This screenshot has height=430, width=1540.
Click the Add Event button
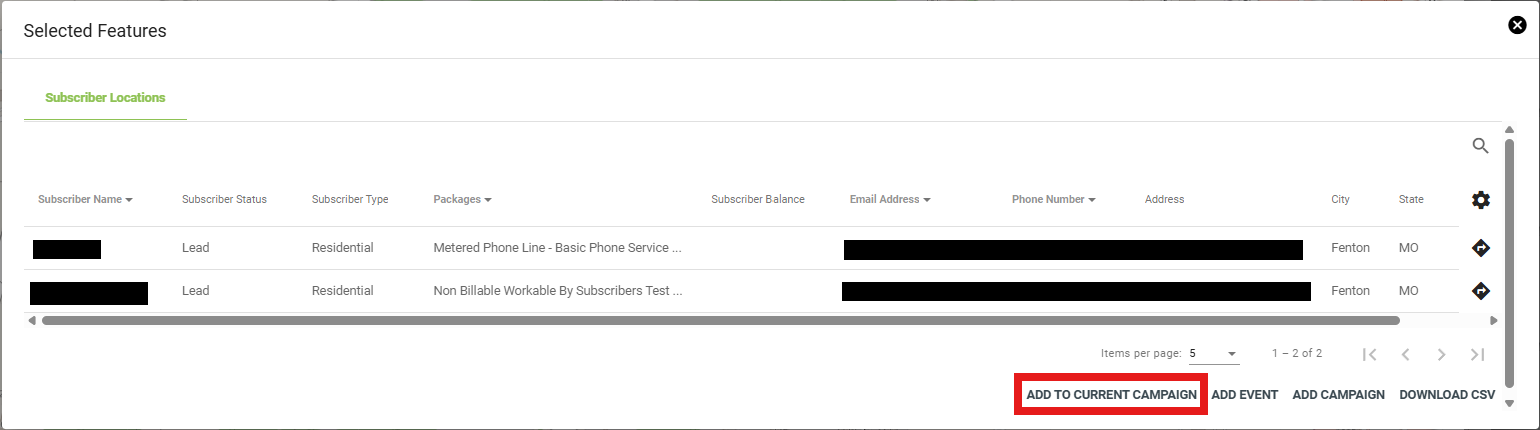1244,395
